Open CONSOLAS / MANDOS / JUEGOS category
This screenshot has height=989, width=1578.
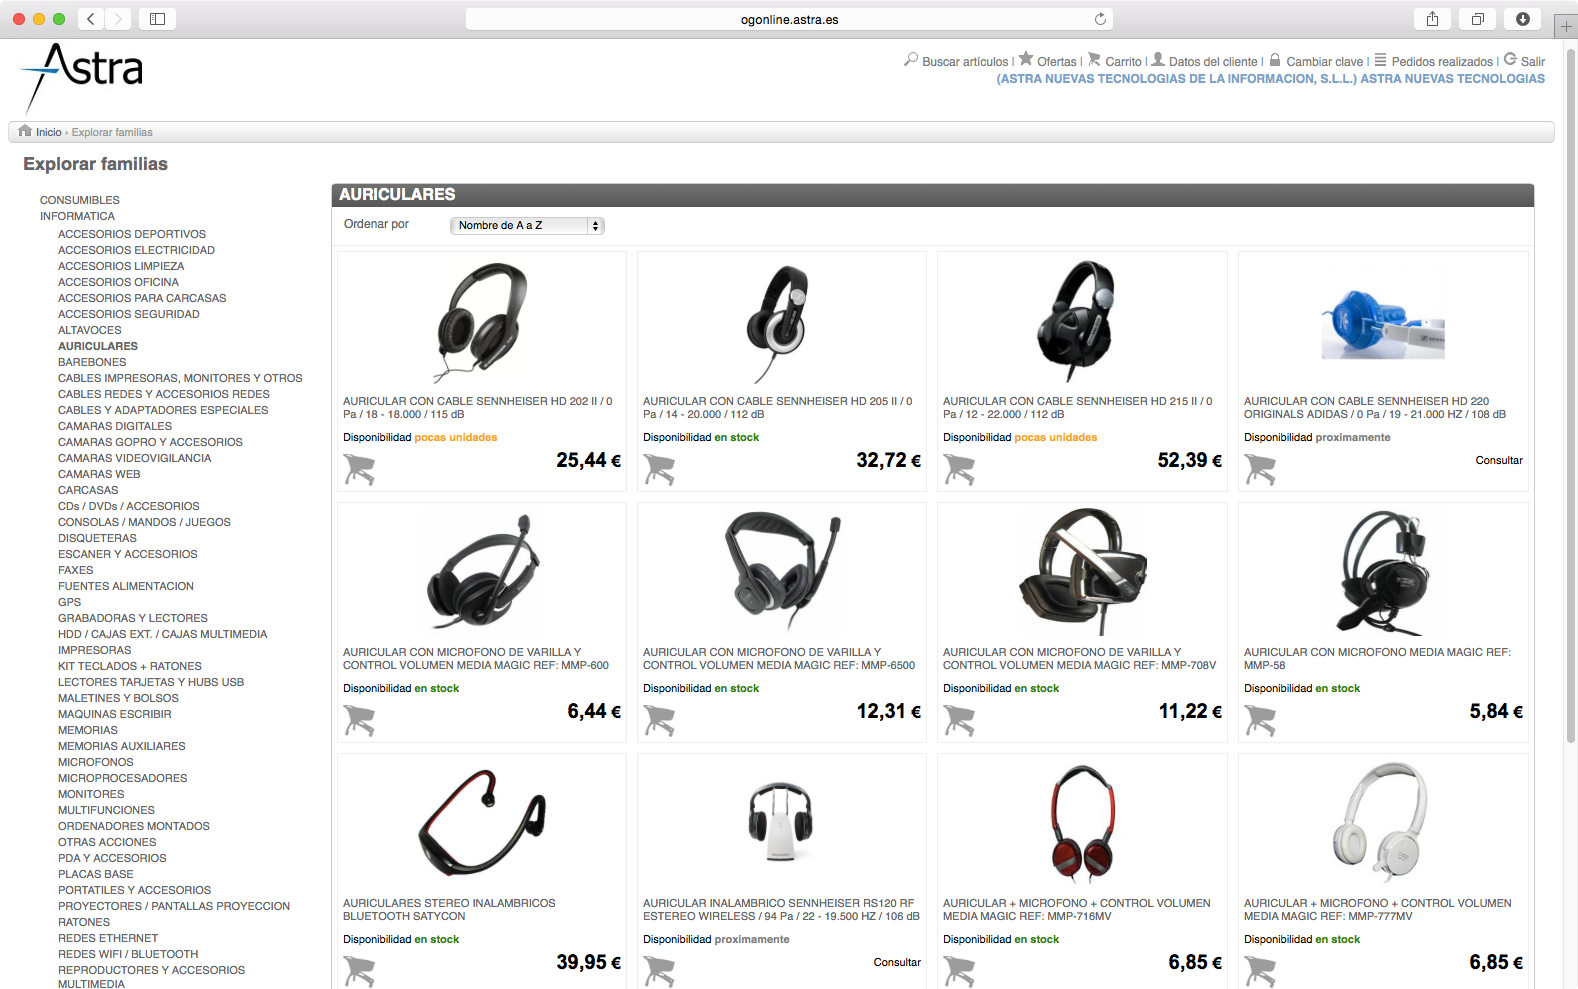point(144,522)
